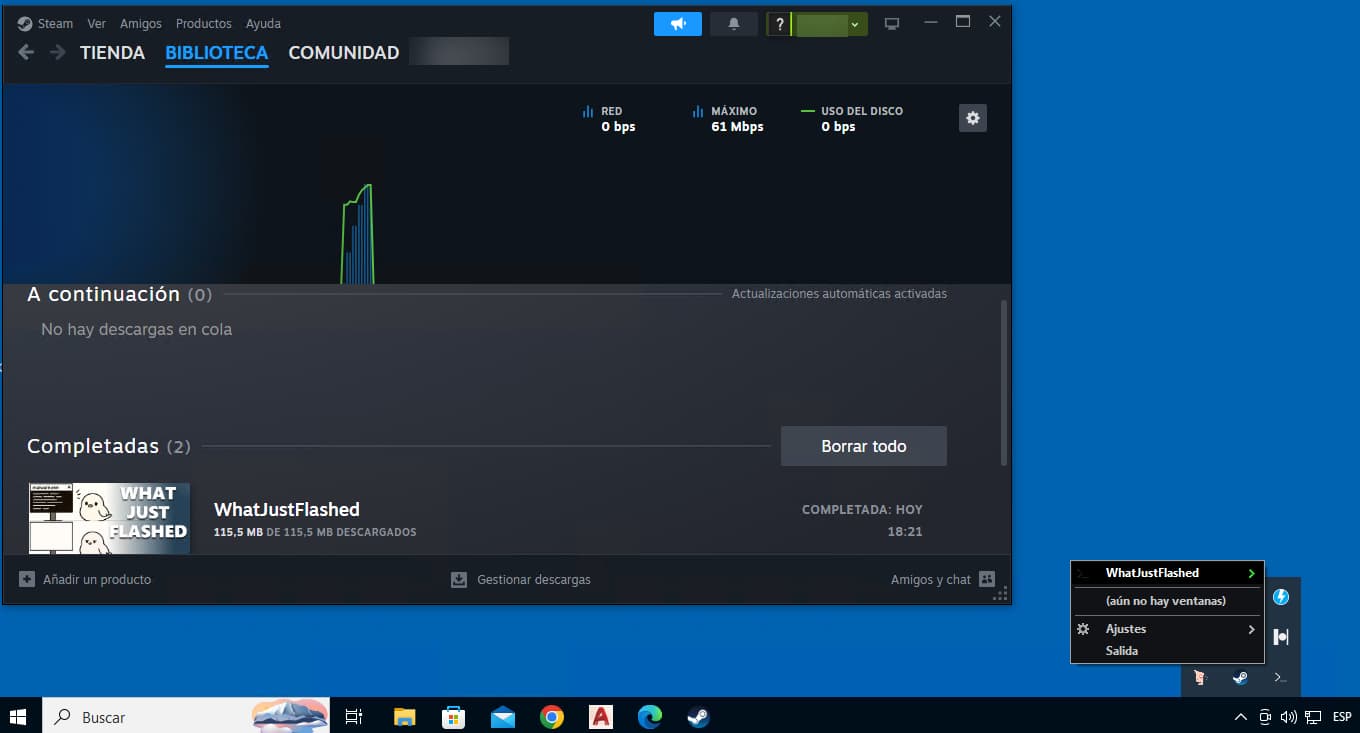Go back with the left arrow

[26, 52]
